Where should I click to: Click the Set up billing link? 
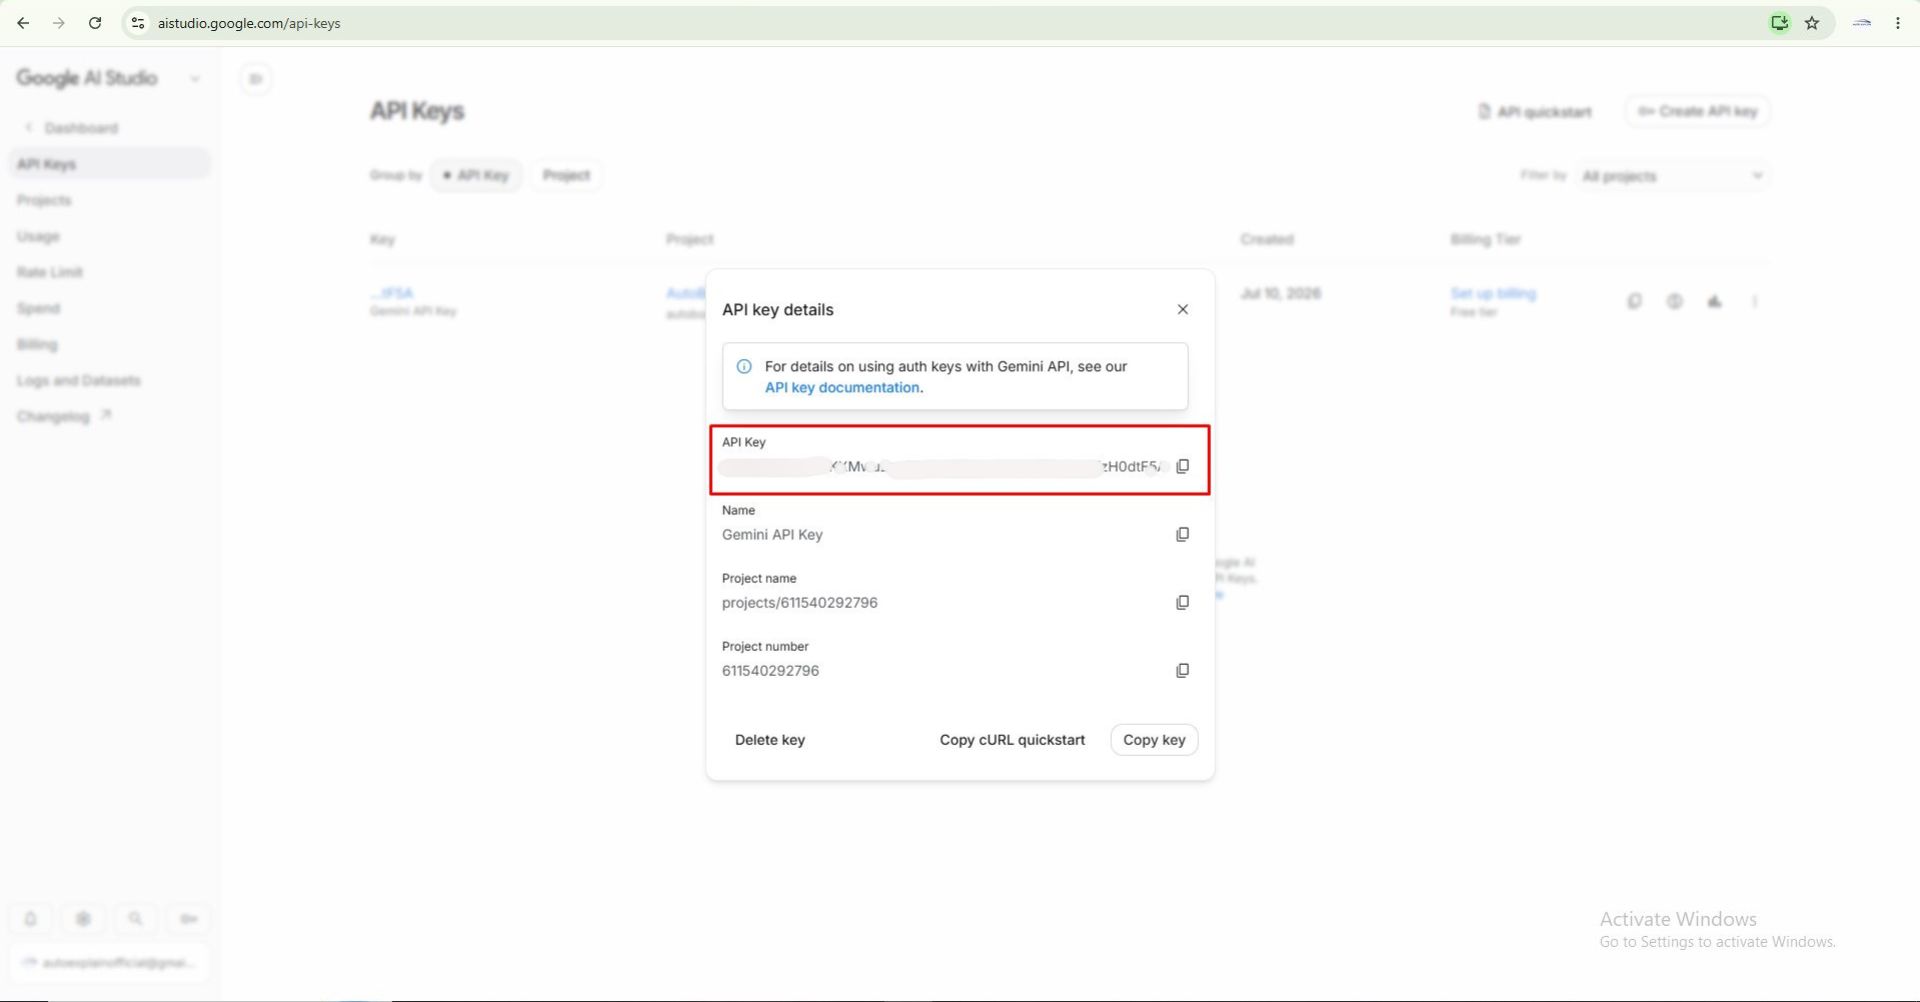1493,293
